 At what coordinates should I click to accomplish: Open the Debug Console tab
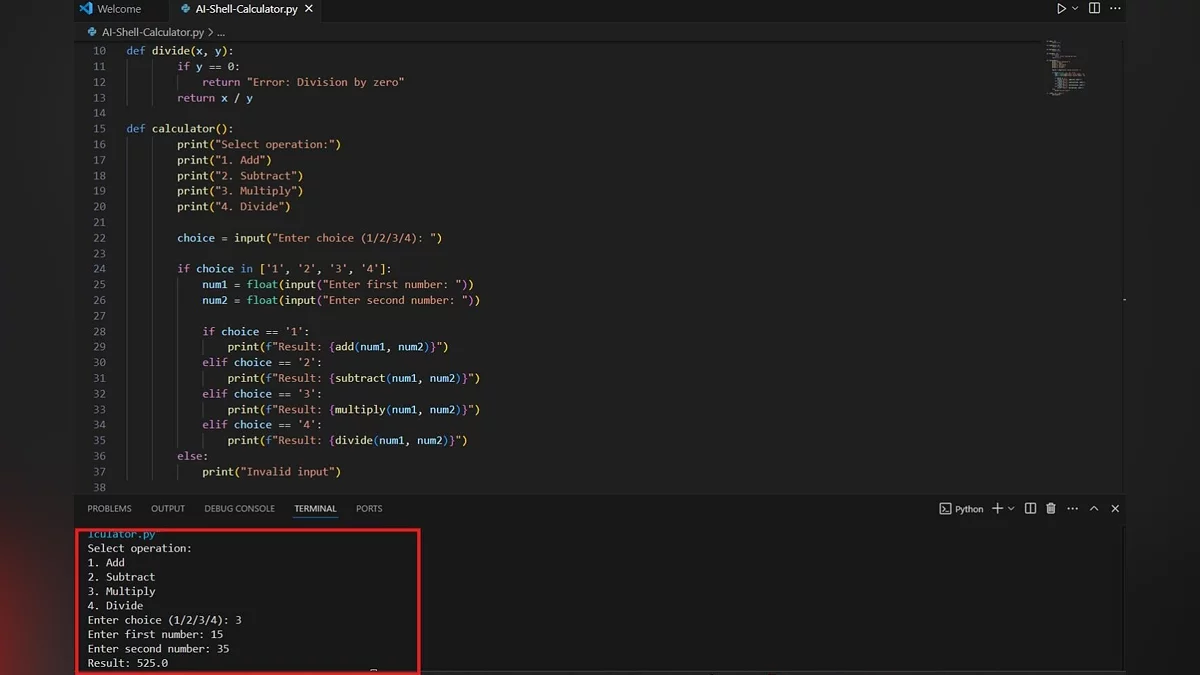[x=239, y=509]
